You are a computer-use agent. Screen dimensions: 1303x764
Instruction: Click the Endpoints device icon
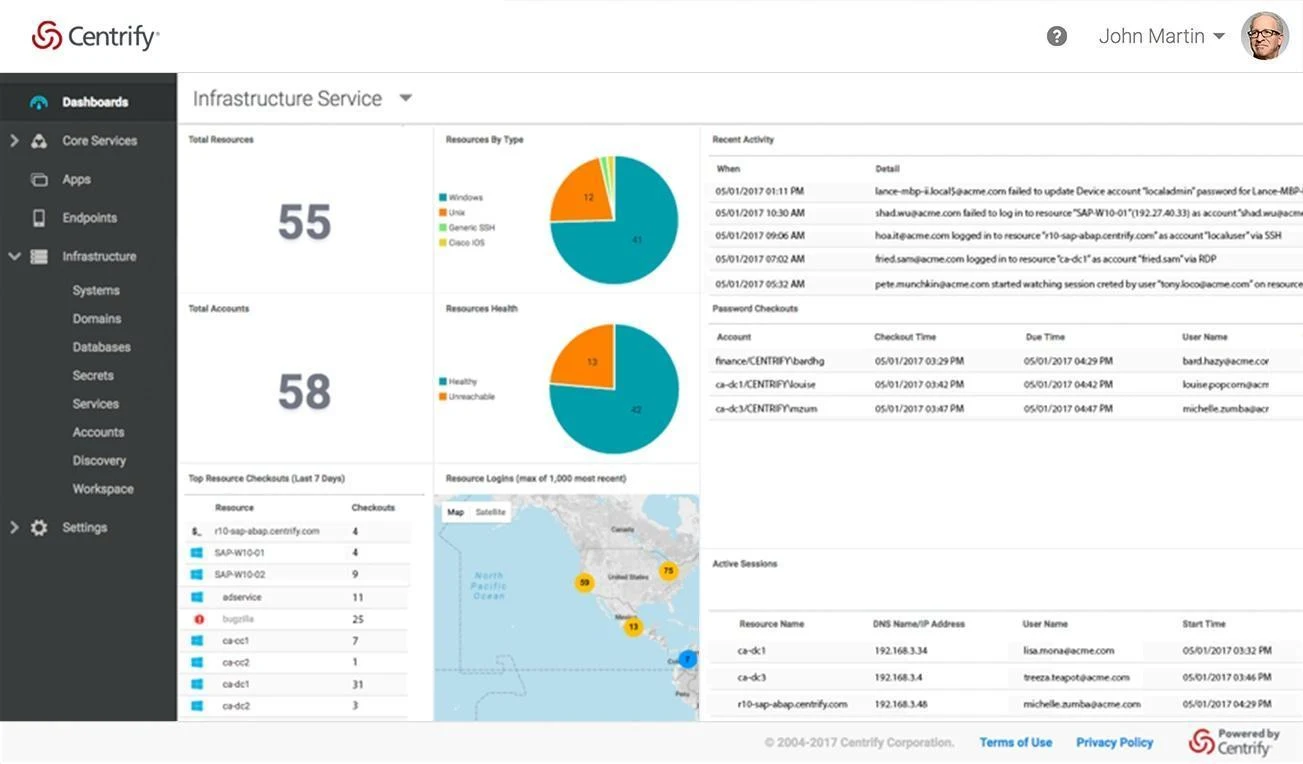[x=39, y=218]
